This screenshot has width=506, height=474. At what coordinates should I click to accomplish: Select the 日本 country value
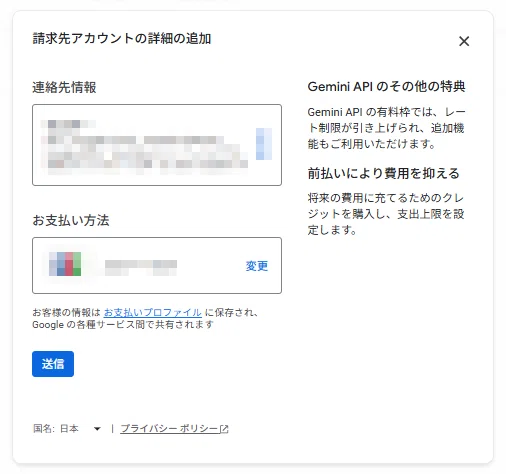(69, 428)
